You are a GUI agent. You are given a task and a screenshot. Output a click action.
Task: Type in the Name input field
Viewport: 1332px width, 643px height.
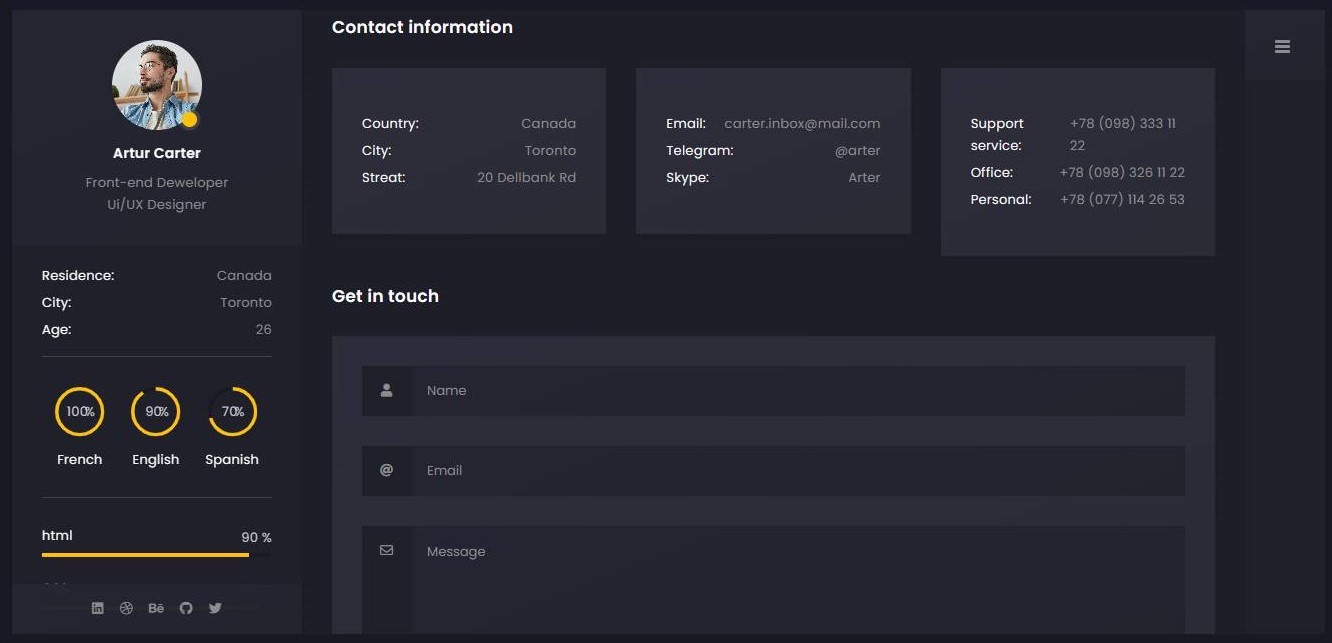click(x=797, y=391)
